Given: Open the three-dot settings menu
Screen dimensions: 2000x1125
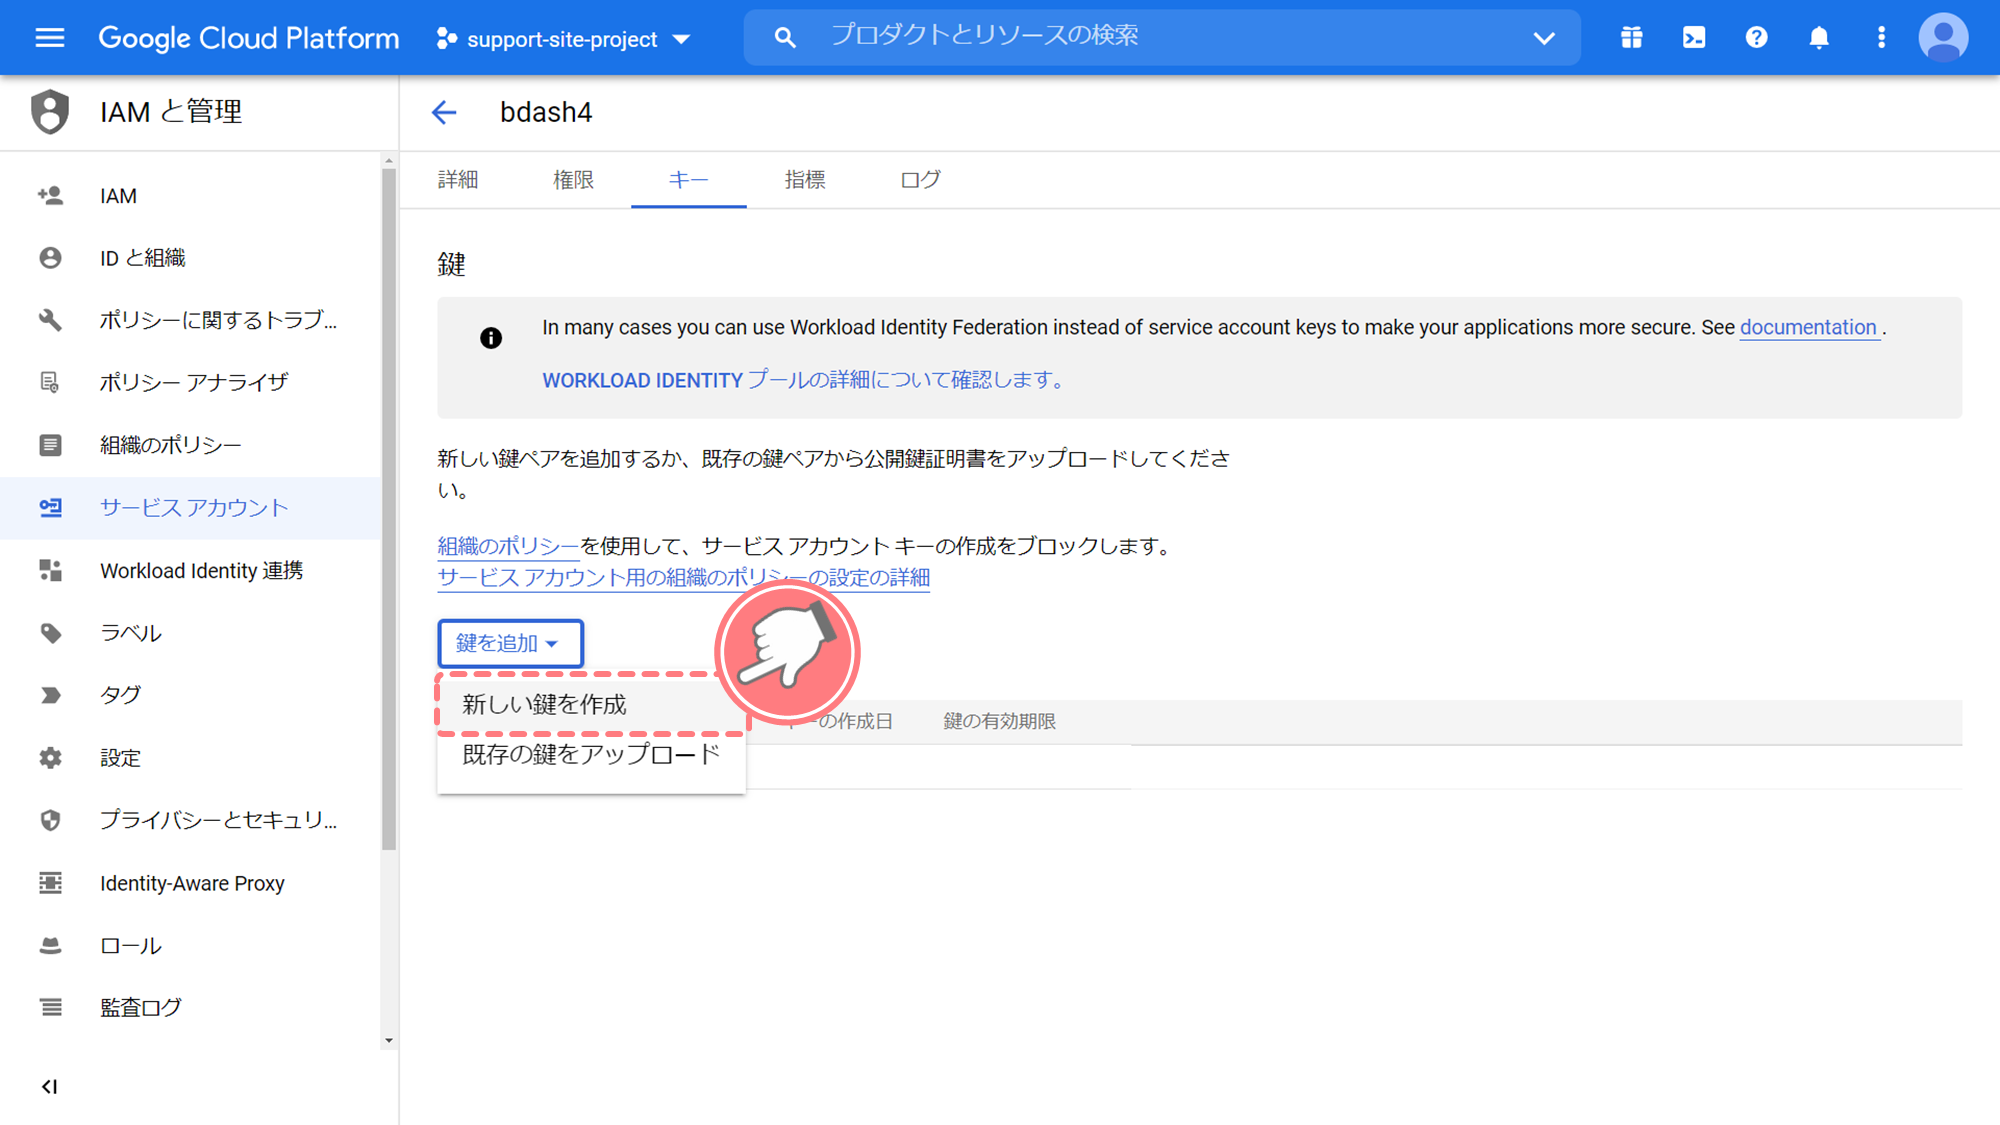Looking at the screenshot, I should click(x=1881, y=38).
